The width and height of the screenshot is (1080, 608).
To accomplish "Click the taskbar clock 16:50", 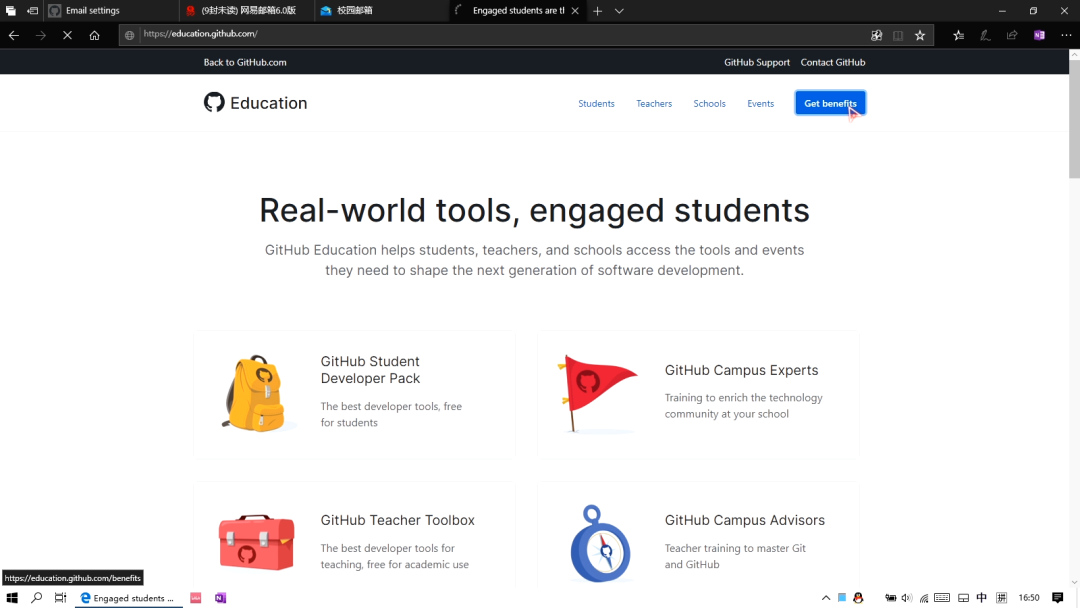I will coord(1029,598).
